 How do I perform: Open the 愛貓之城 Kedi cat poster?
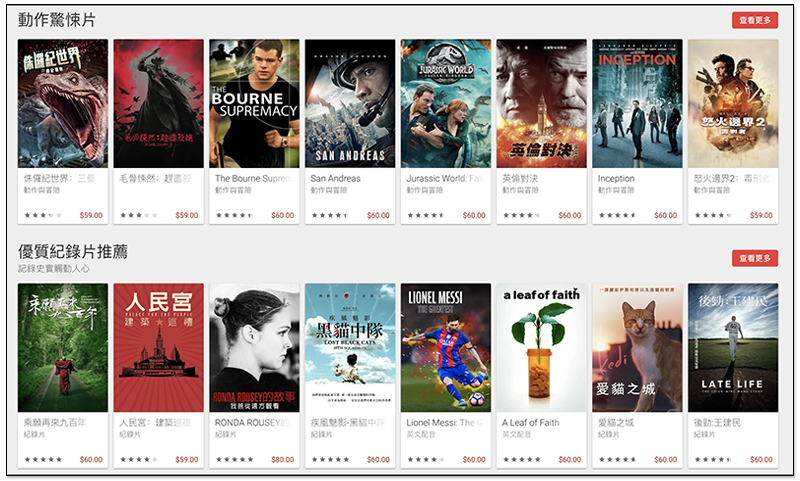[x=637, y=348]
